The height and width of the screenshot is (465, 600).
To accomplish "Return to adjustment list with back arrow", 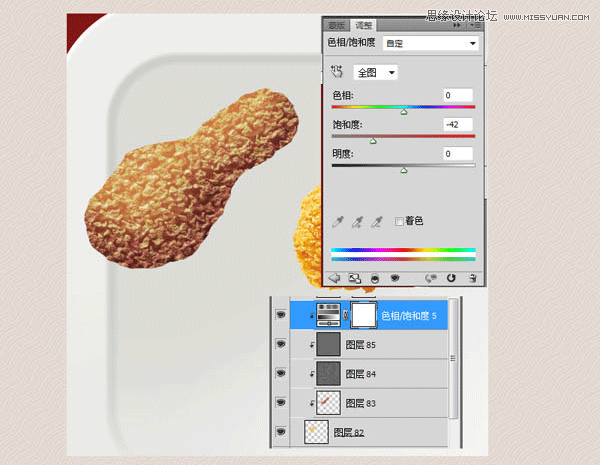I will 334,278.
